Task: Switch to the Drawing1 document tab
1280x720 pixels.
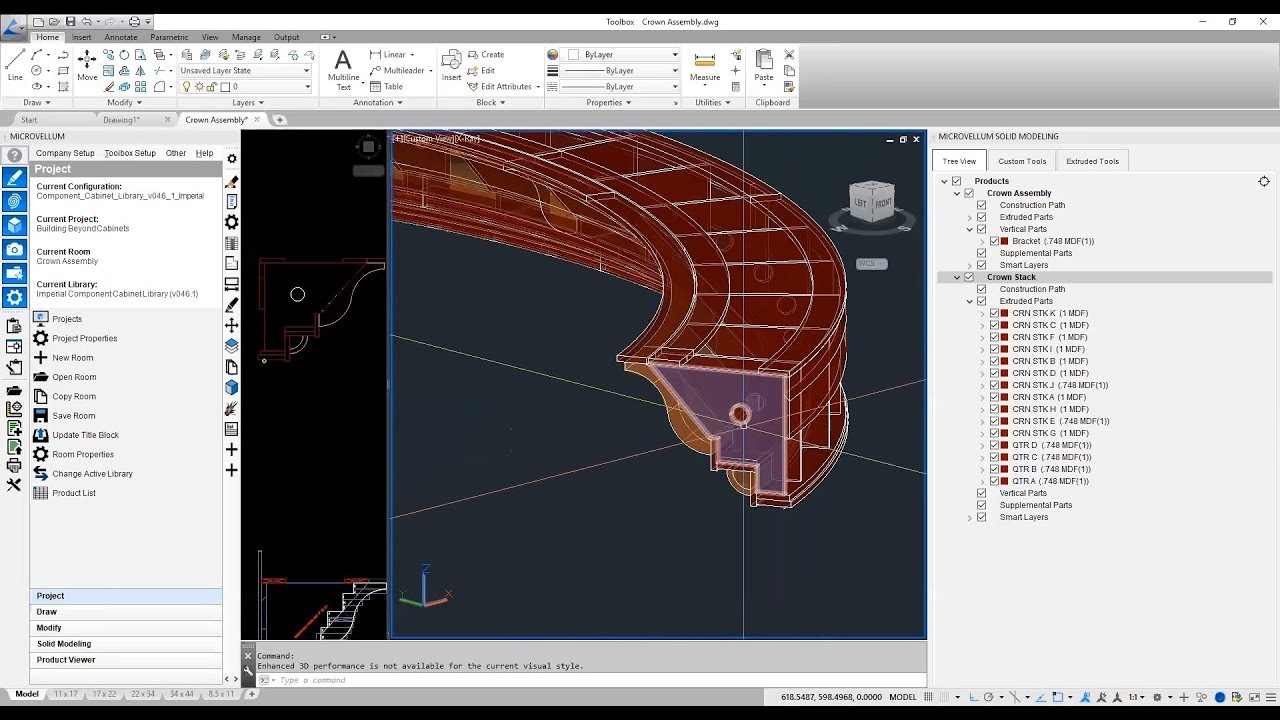Action: (x=121, y=120)
